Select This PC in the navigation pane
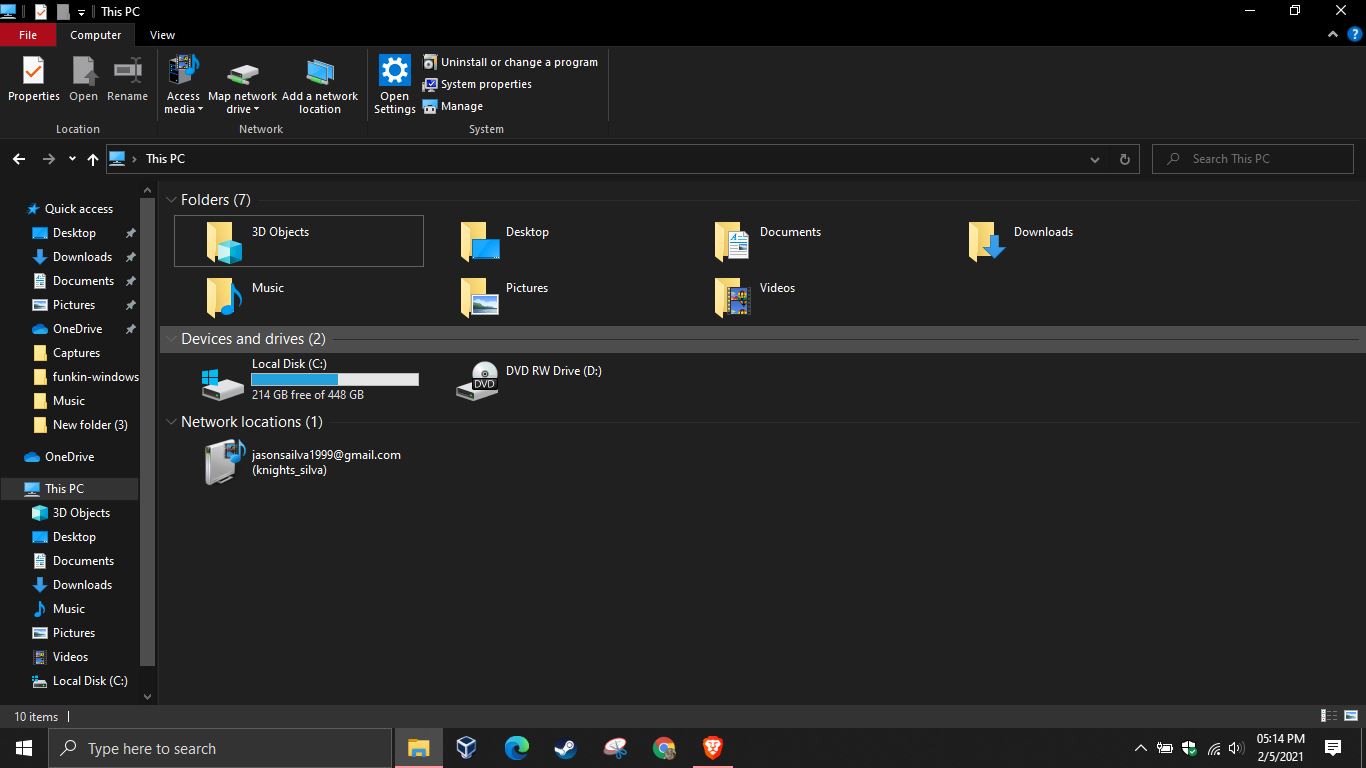 (x=70, y=489)
